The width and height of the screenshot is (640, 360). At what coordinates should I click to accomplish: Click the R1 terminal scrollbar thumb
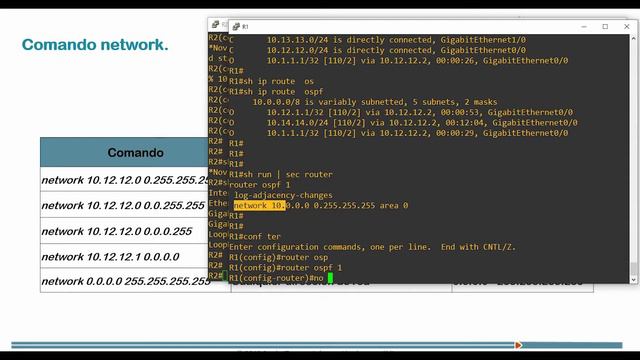click(x=633, y=269)
